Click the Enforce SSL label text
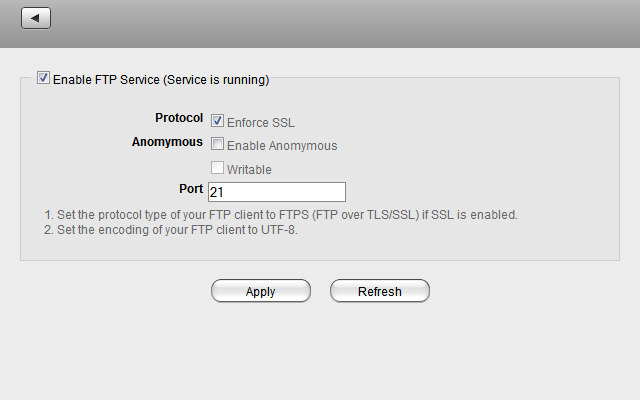The width and height of the screenshot is (640, 400). (261, 123)
